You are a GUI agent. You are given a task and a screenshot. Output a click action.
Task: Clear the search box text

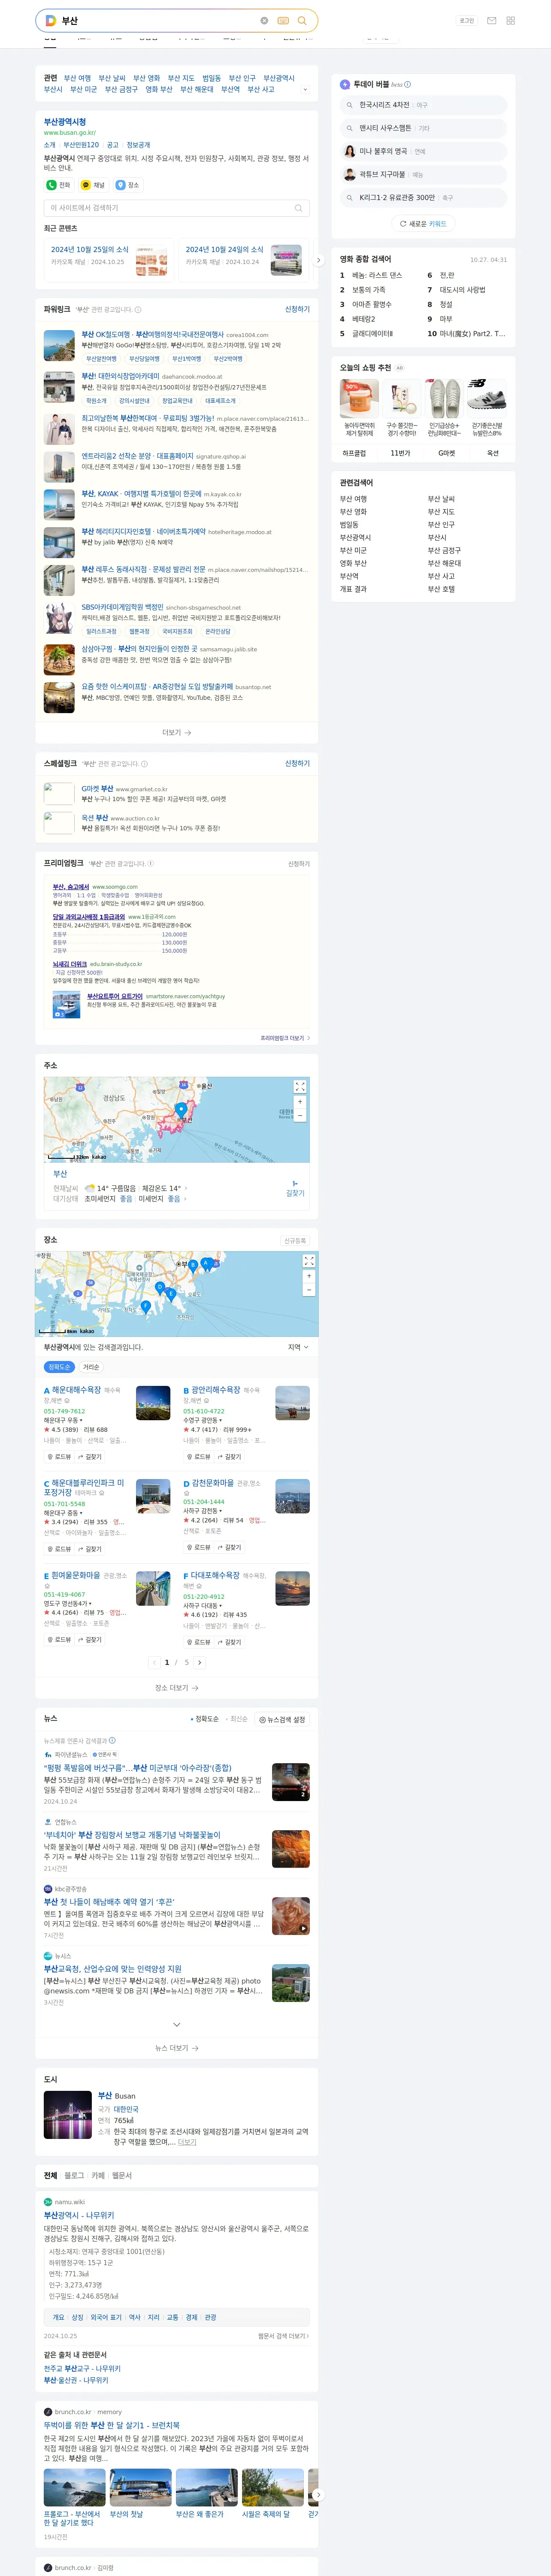tap(264, 20)
